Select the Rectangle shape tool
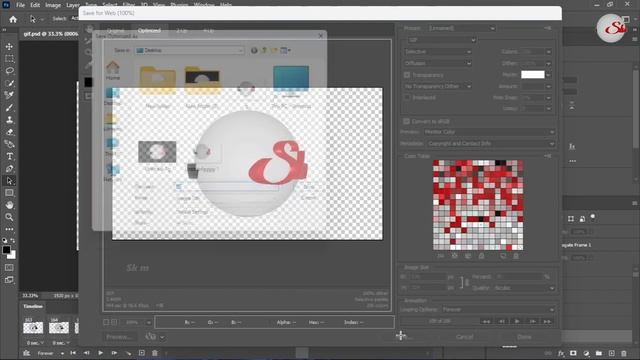Viewport: 640px width, 360px height. click(9, 193)
